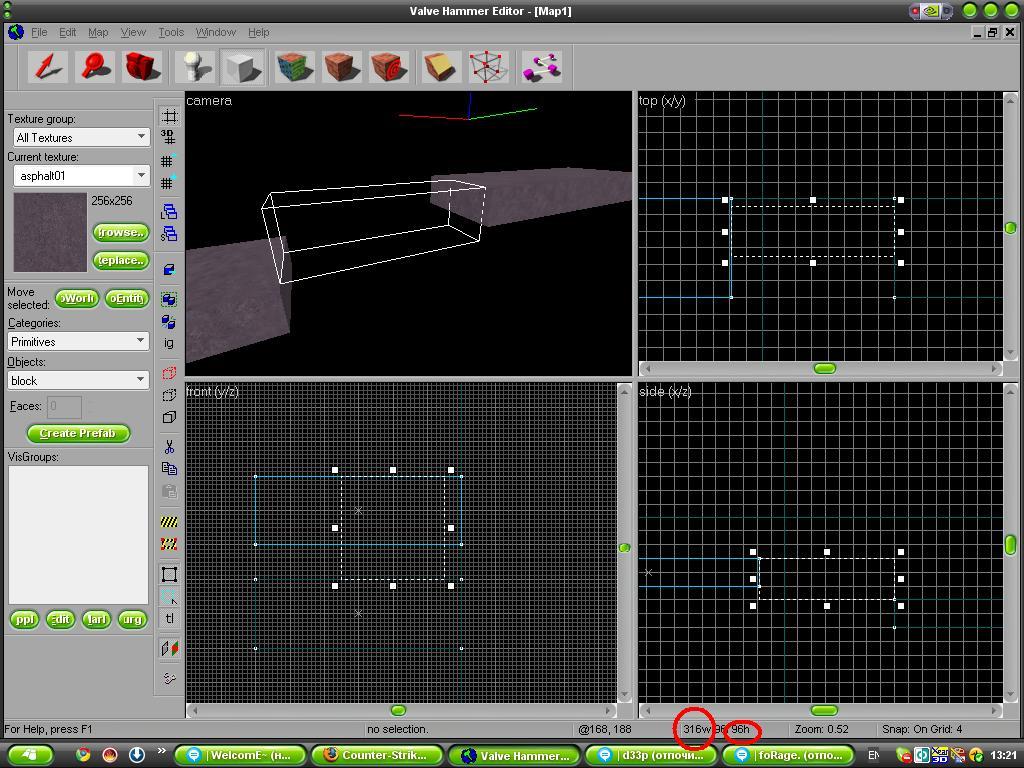The width and height of the screenshot is (1024, 768).
Task: Copy selection to clipboard icon
Action: [x=169, y=468]
